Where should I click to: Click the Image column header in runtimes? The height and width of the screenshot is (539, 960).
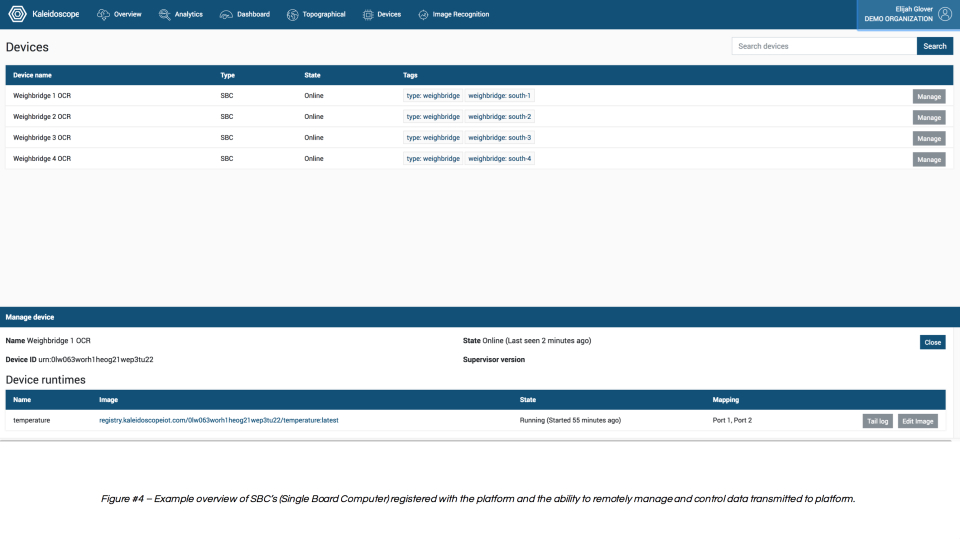click(108, 399)
